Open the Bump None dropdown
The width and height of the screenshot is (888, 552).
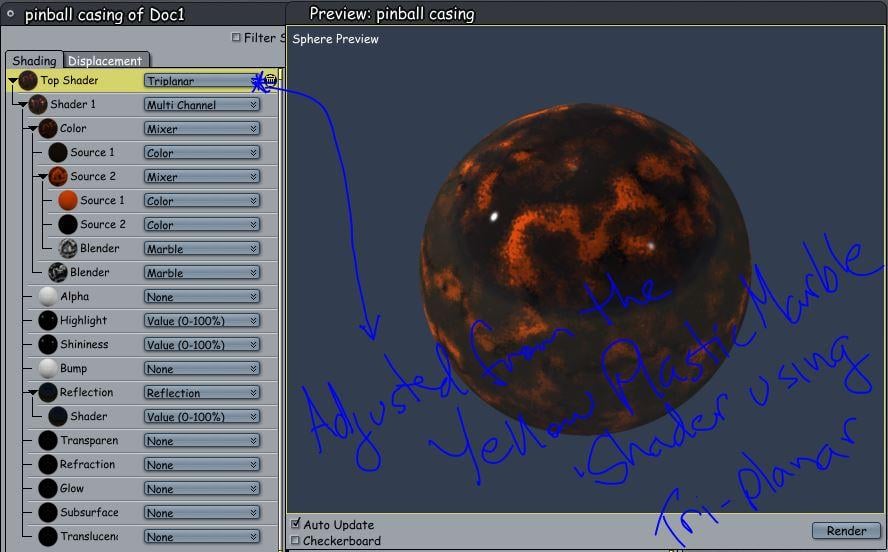tap(202, 369)
